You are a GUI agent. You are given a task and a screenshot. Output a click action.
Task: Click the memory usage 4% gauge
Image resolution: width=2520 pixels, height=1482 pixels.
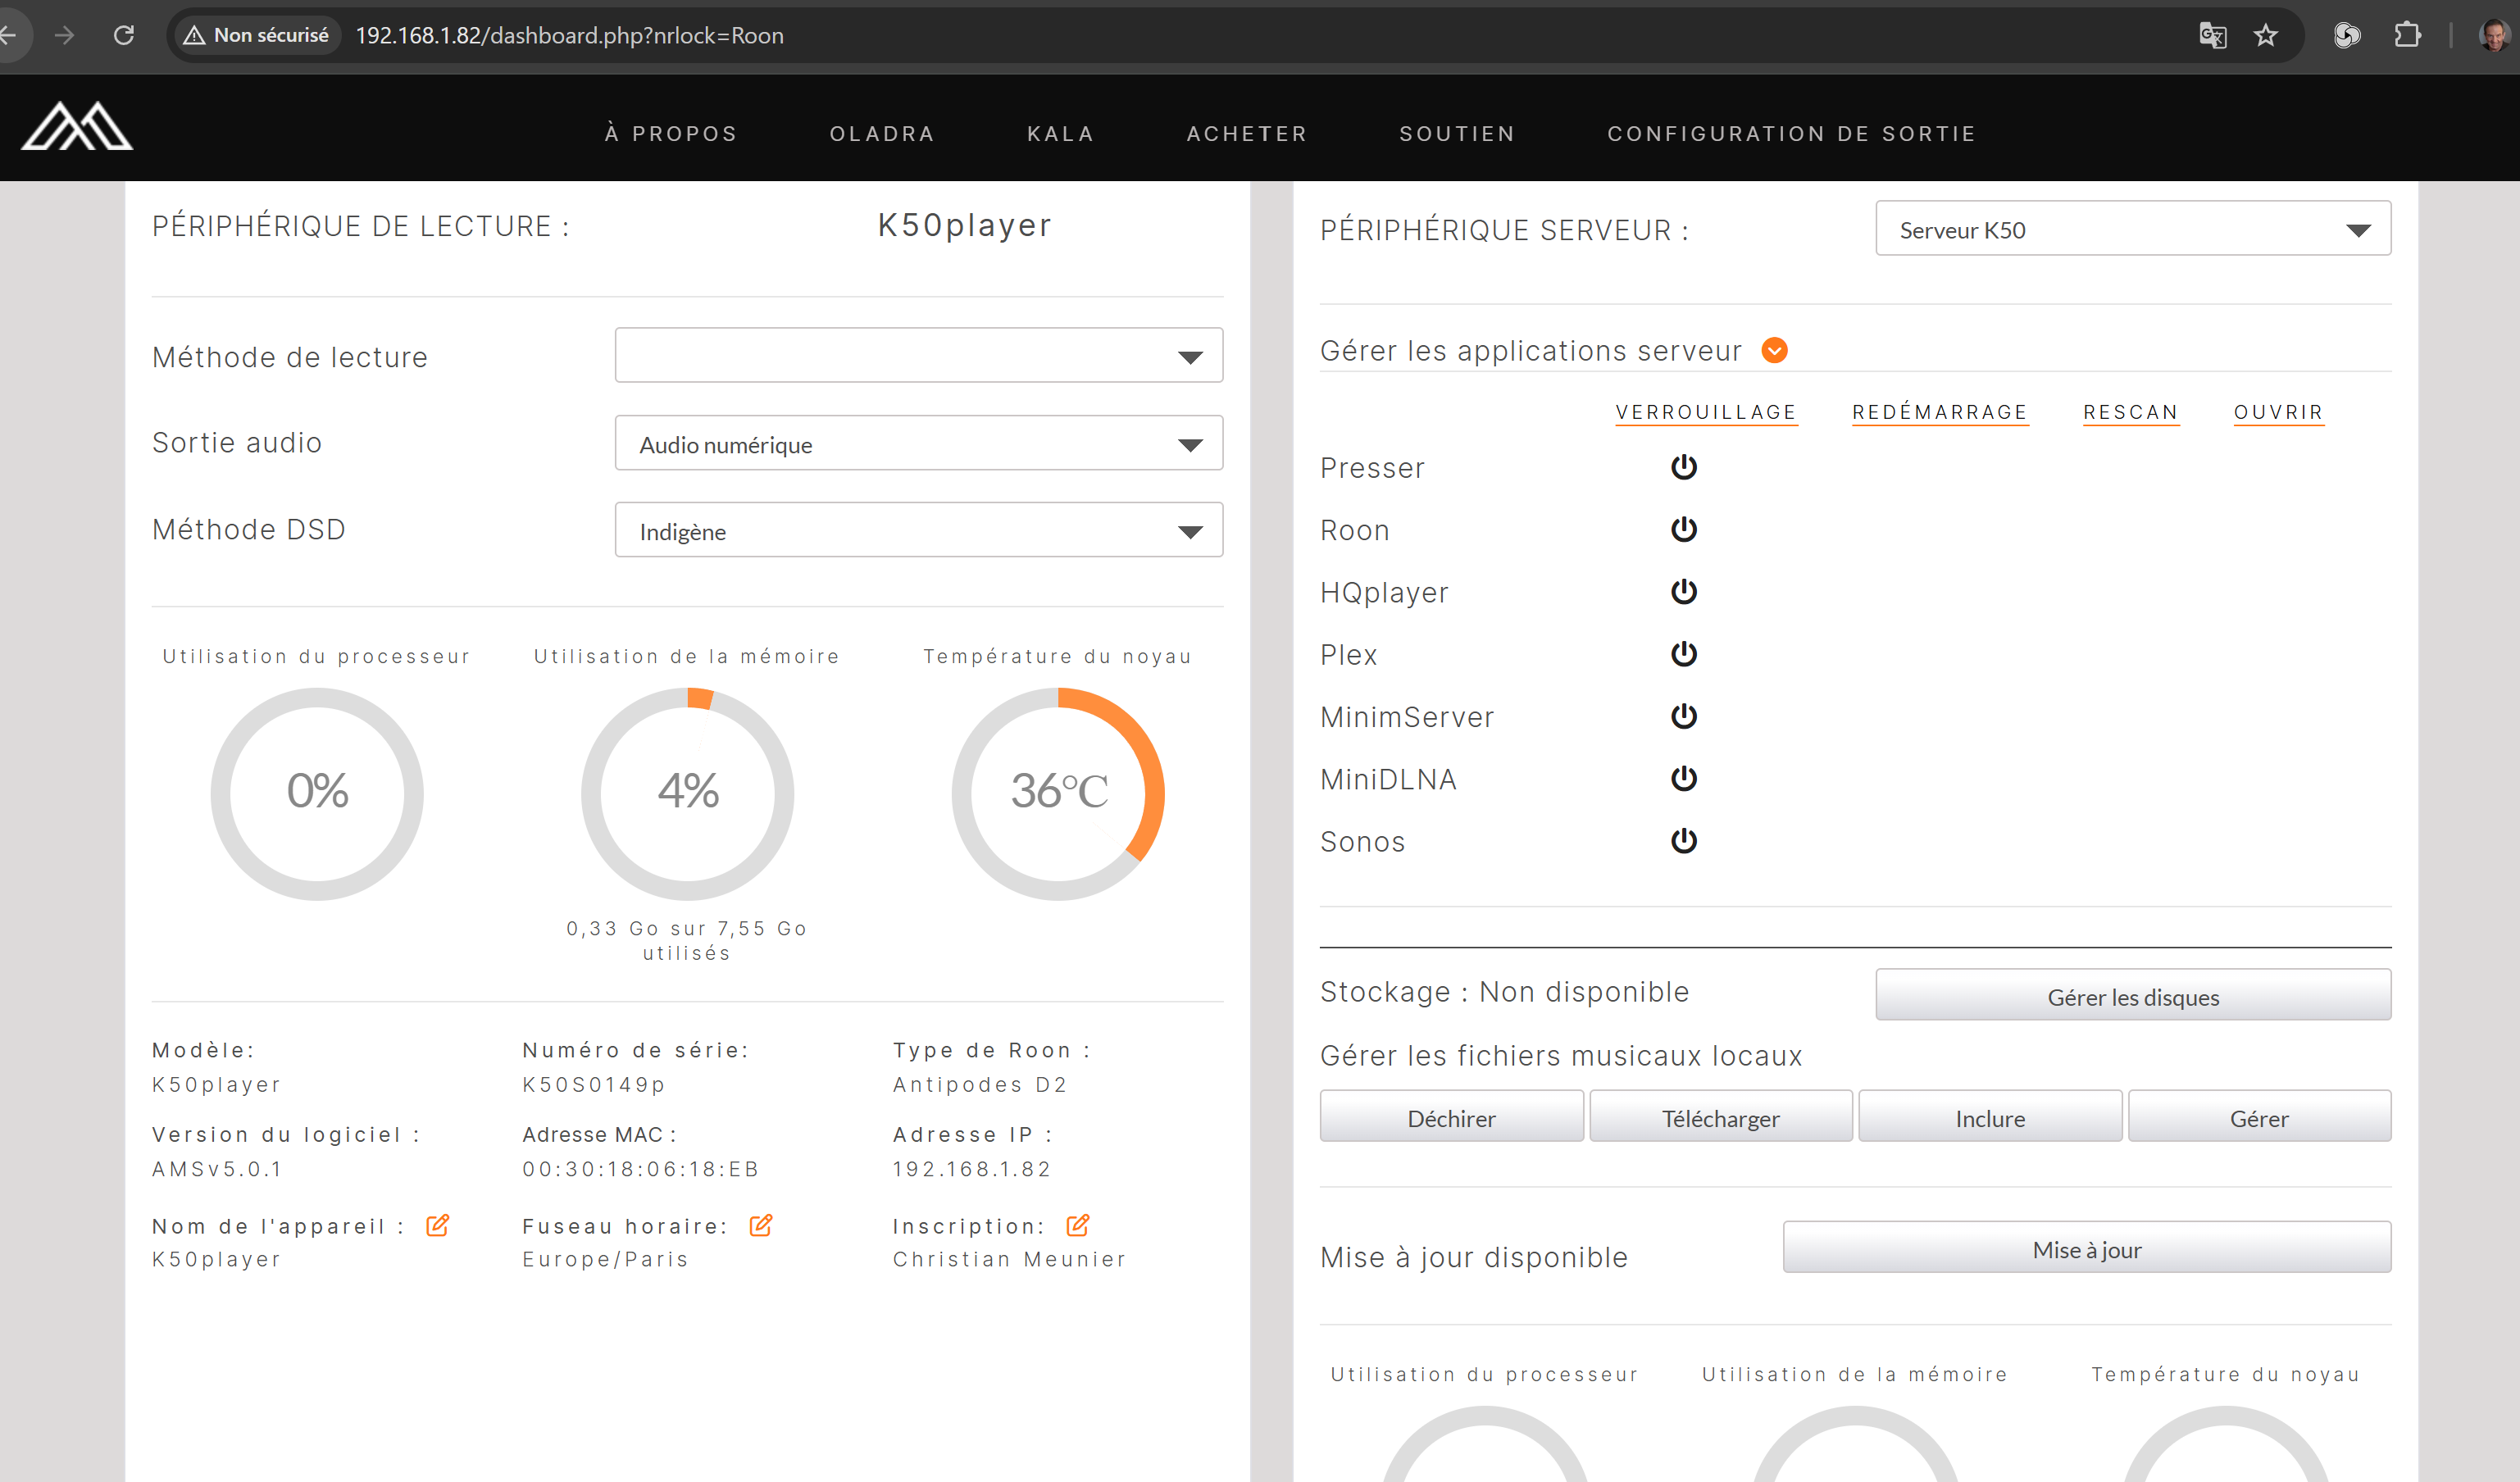click(687, 793)
